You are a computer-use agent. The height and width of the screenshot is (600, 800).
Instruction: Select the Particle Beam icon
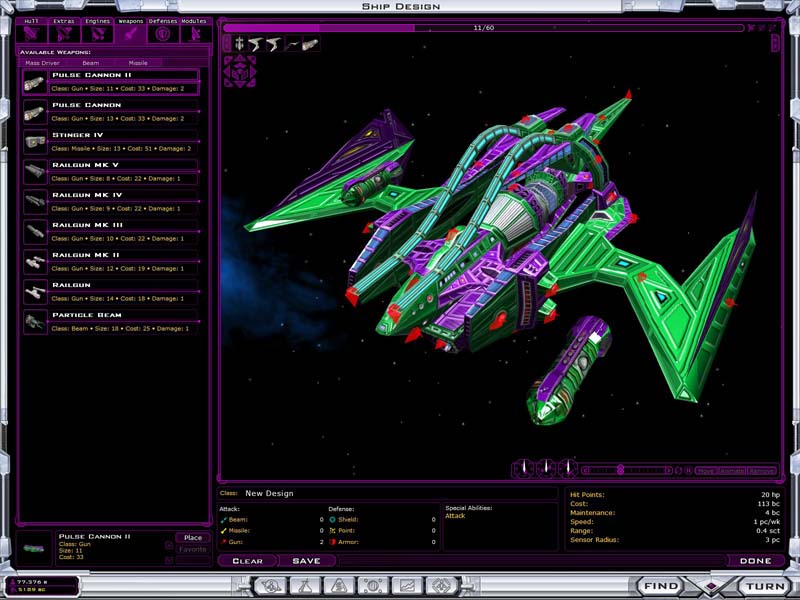click(35, 322)
